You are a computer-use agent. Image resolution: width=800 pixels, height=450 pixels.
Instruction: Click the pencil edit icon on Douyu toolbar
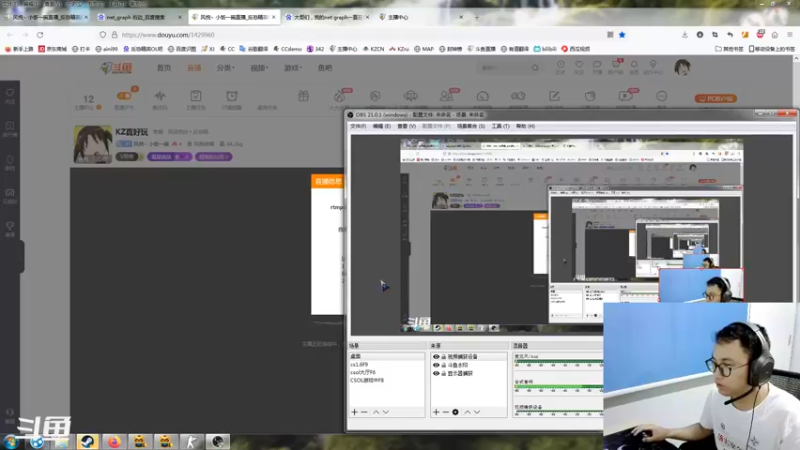[x=554, y=96]
